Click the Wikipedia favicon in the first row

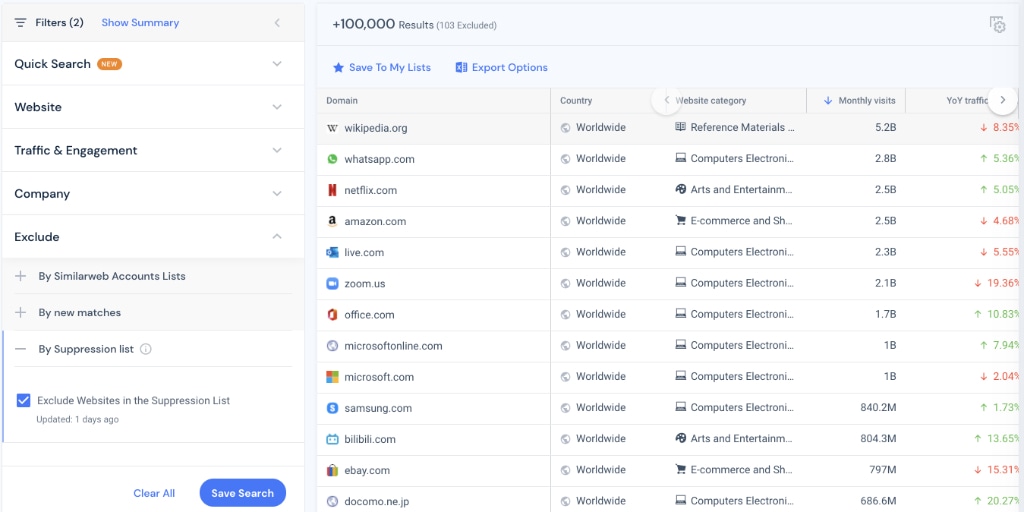(x=332, y=128)
